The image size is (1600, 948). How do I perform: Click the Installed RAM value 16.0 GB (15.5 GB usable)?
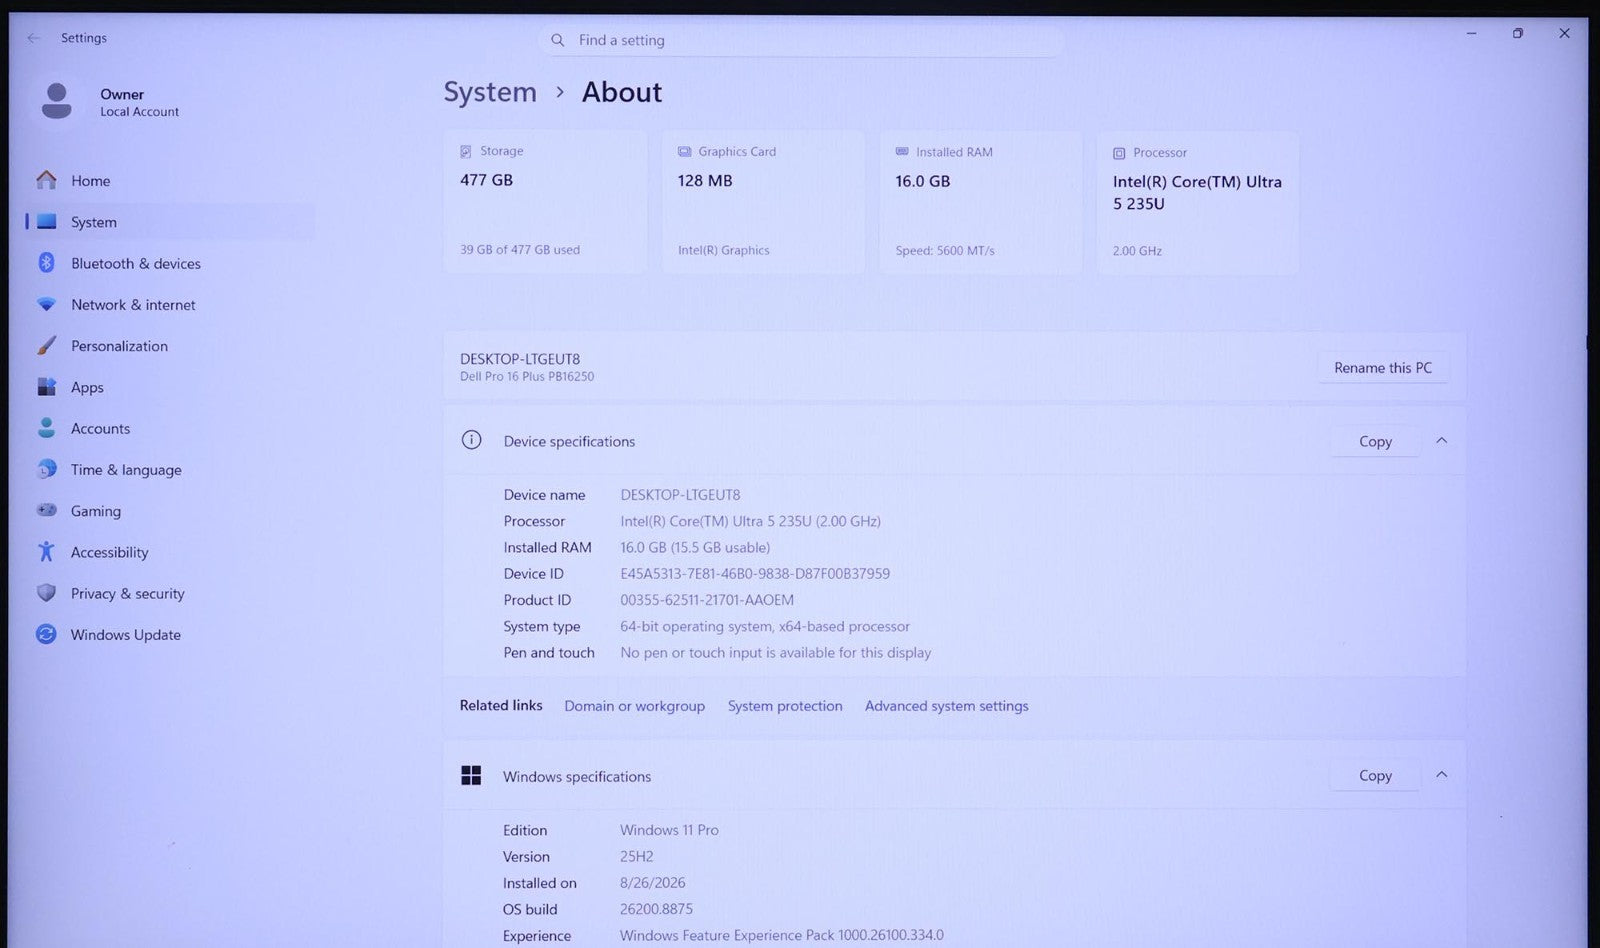click(x=695, y=548)
